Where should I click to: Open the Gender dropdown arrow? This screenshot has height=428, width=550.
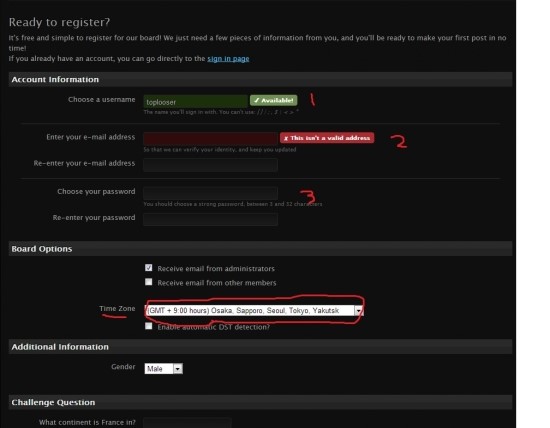[178, 369]
